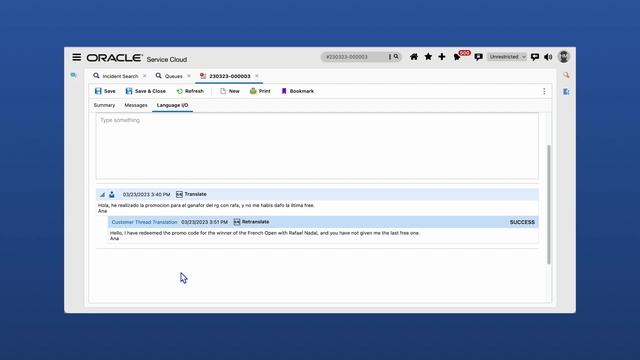Open search options via the vertical bar handle
Image resolution: width=640 pixels, height=360 pixels.
[390, 57]
